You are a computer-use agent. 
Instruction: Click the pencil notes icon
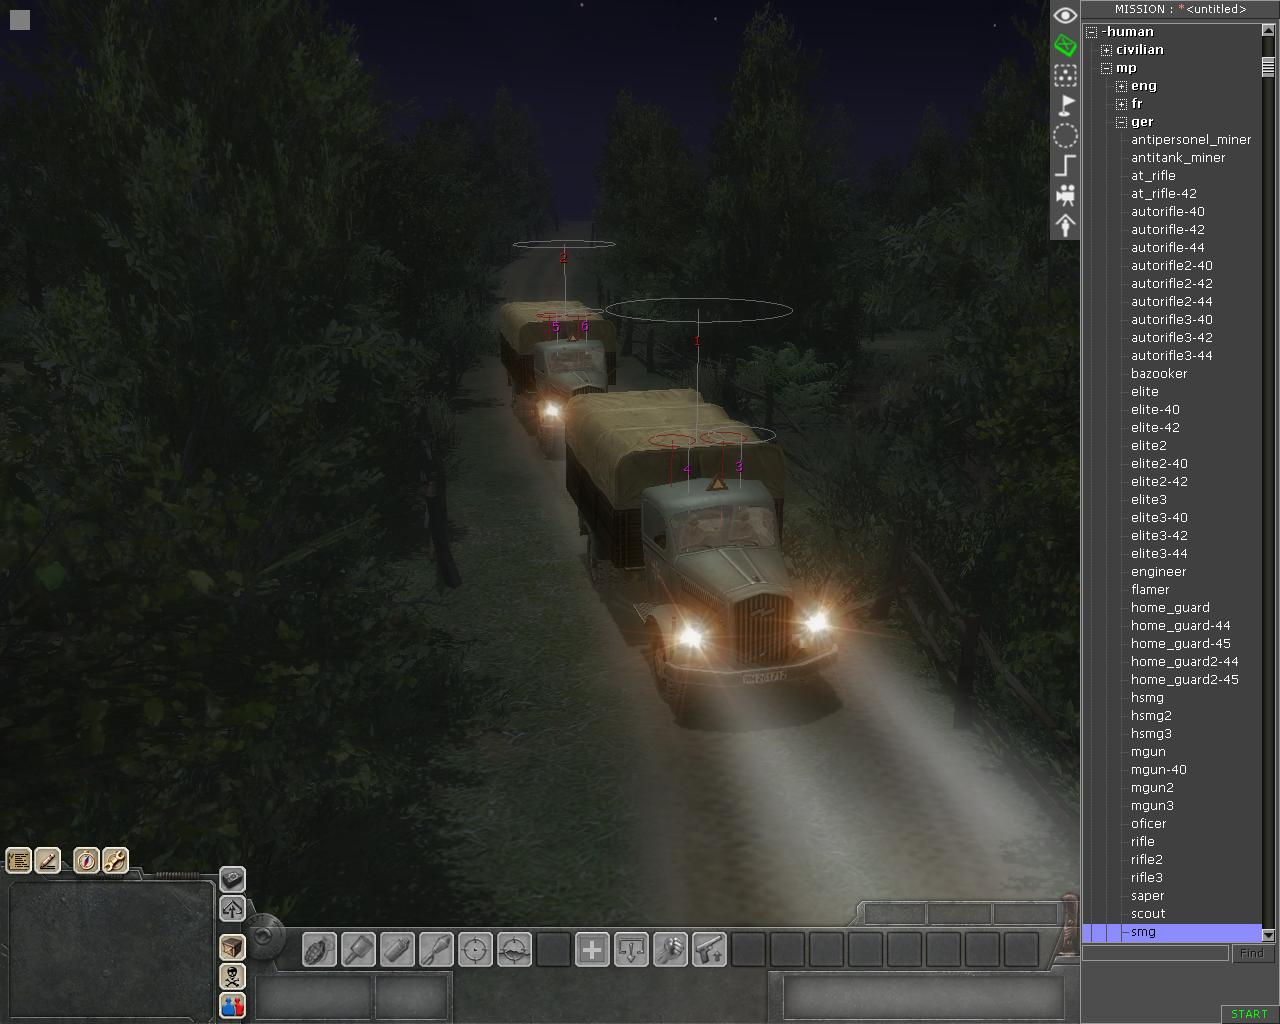click(47, 860)
